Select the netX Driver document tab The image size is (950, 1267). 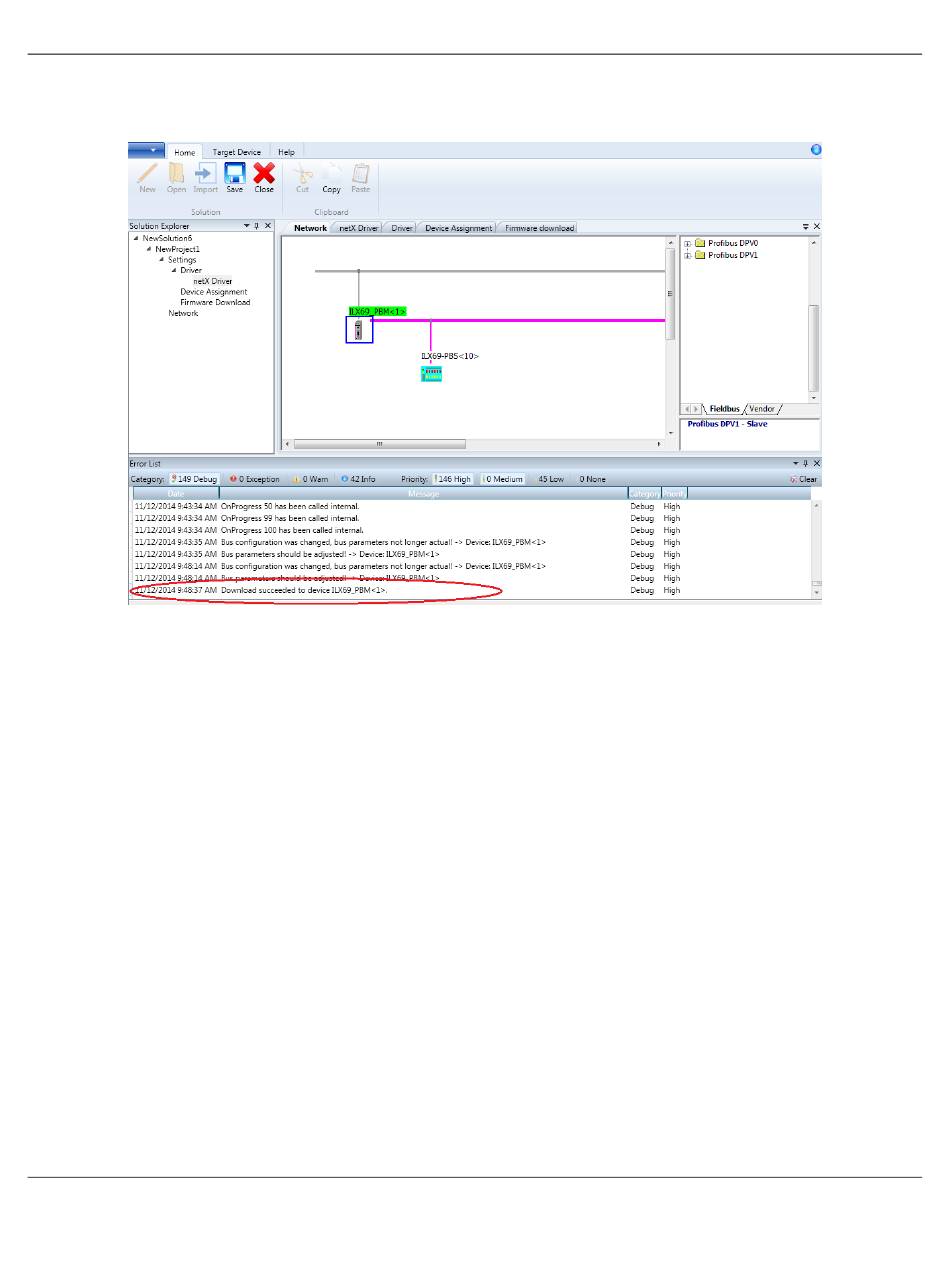[x=359, y=228]
